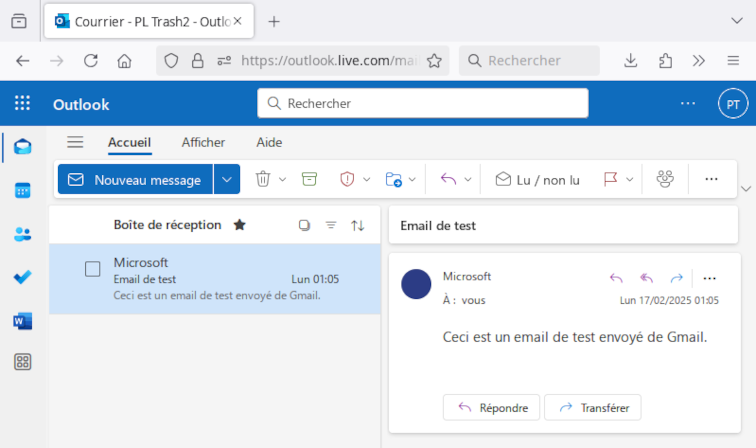Image resolution: width=756 pixels, height=448 pixels.
Task: Switch to the Accueil tab
Action: [129, 143]
